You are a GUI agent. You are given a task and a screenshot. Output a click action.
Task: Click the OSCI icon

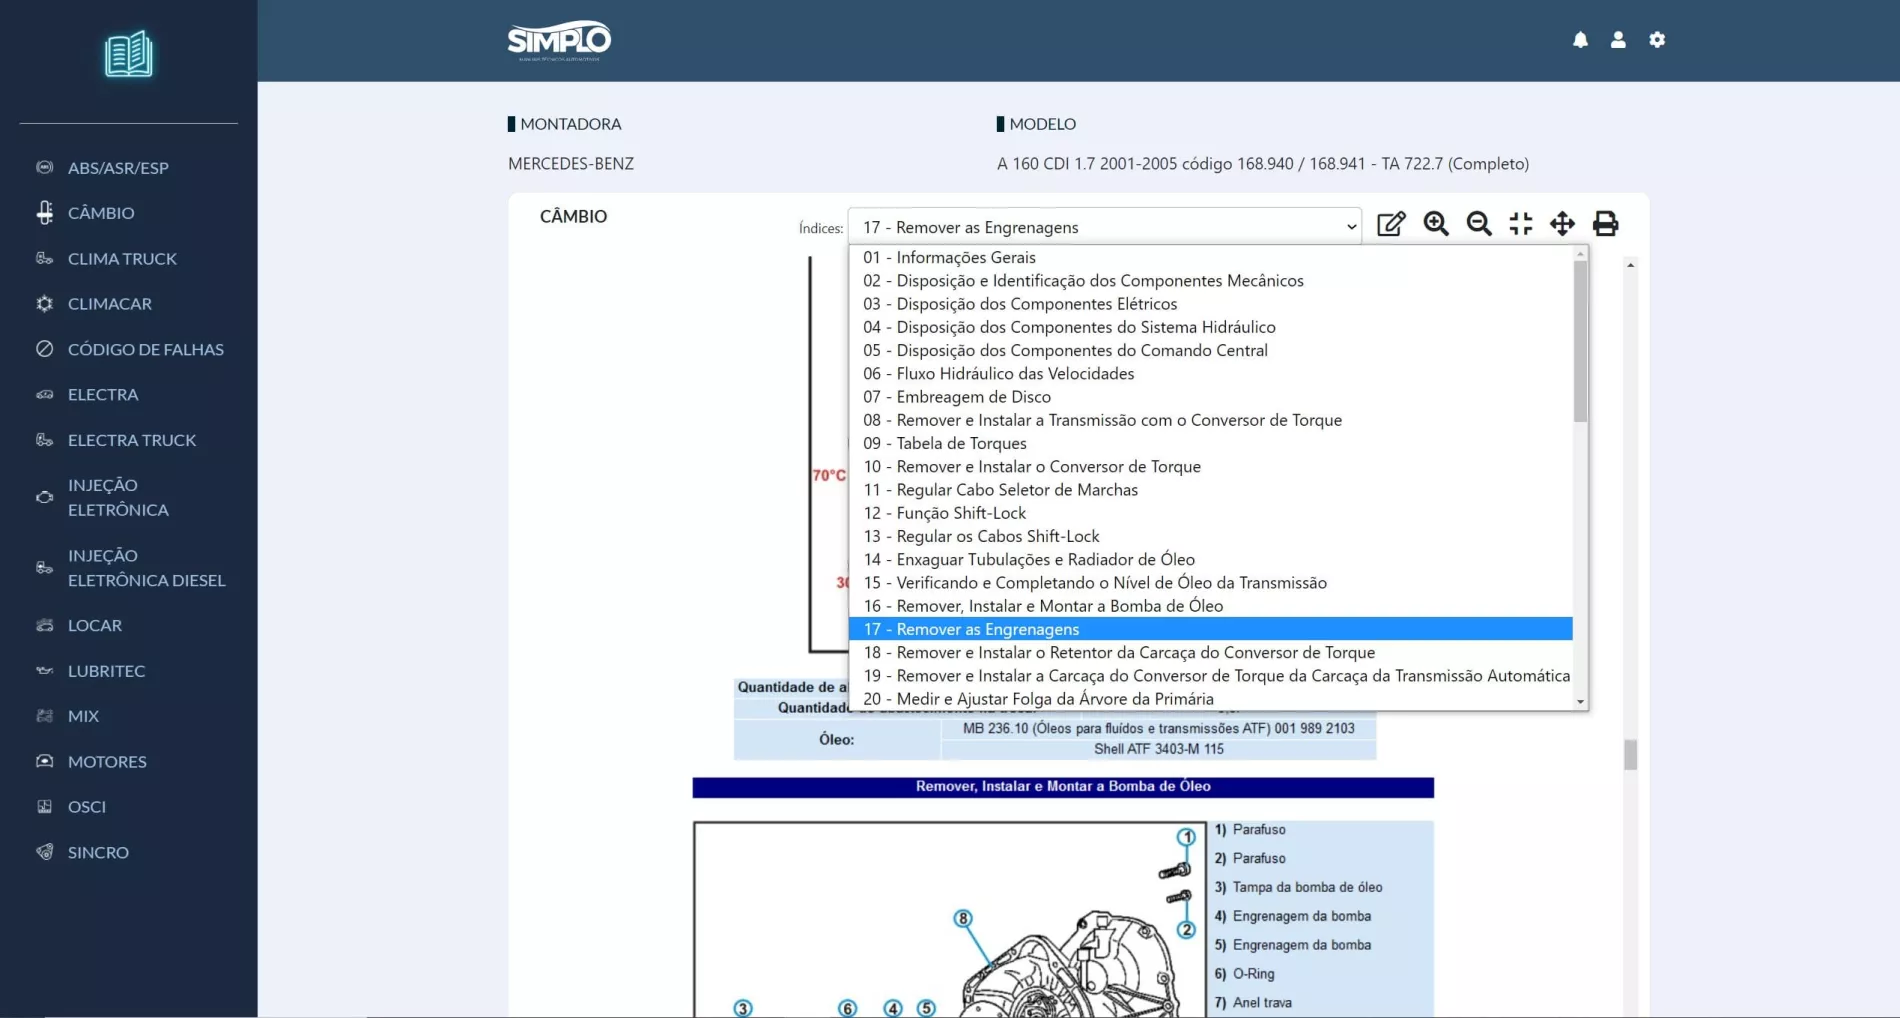click(x=45, y=806)
